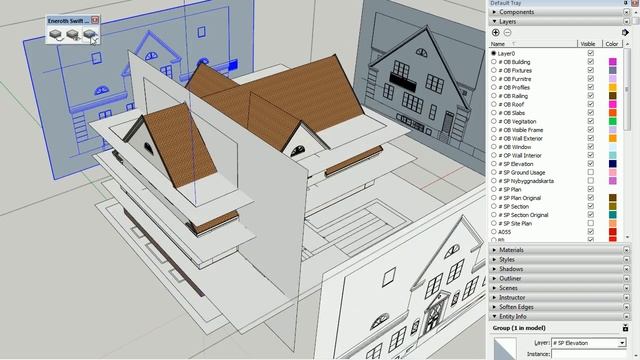Expand the Instructor panel
The height and width of the screenshot is (360, 640).
tap(494, 298)
